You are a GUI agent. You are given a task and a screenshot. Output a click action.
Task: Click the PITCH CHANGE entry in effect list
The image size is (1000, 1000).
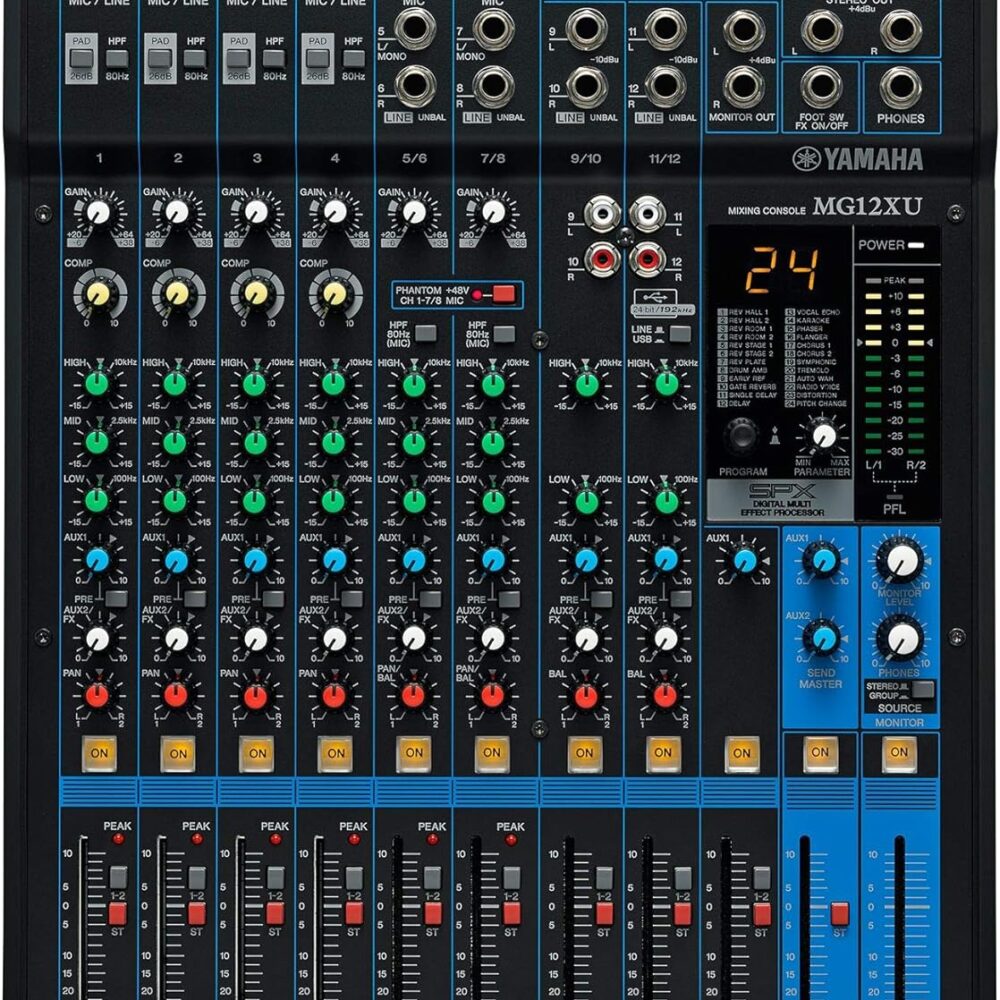(x=816, y=404)
